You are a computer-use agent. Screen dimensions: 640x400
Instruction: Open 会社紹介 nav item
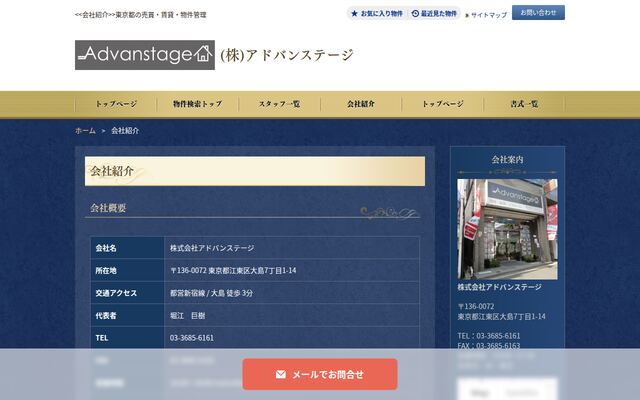pyautogui.click(x=361, y=104)
